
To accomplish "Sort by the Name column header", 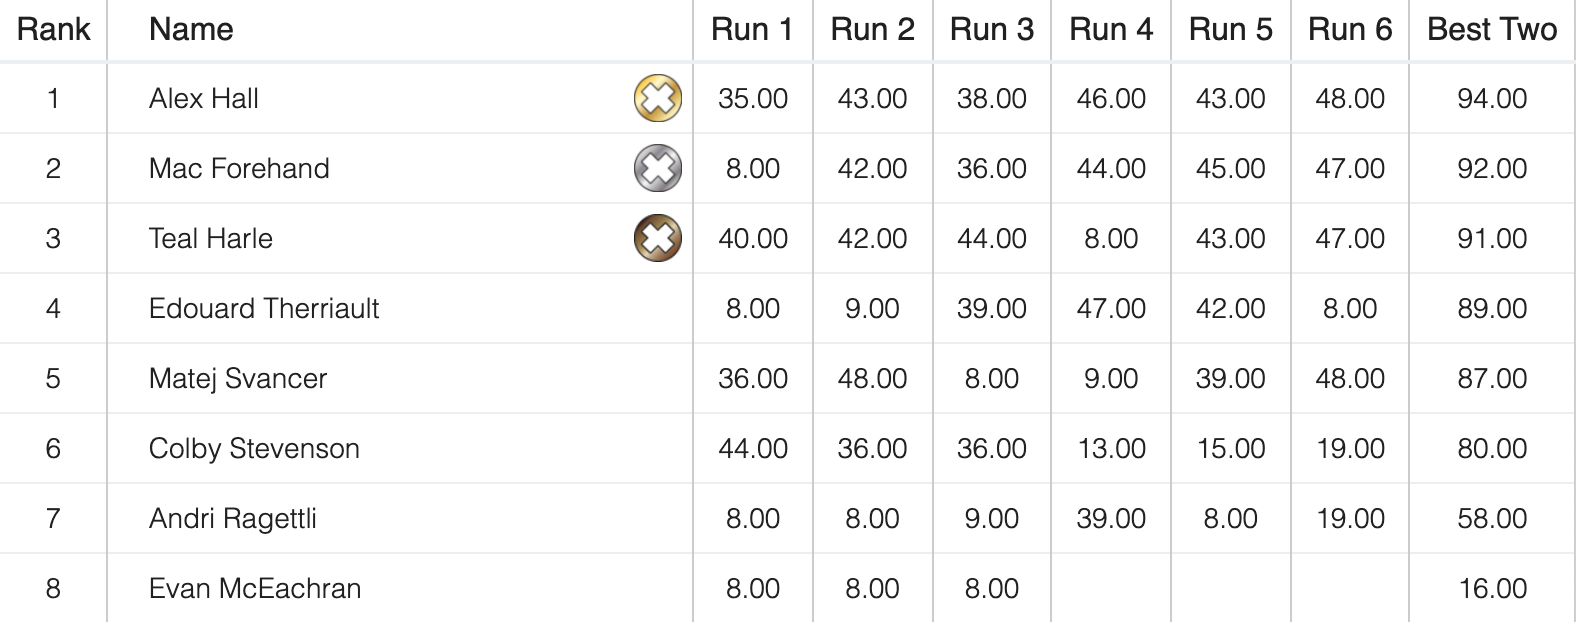I will (191, 30).
